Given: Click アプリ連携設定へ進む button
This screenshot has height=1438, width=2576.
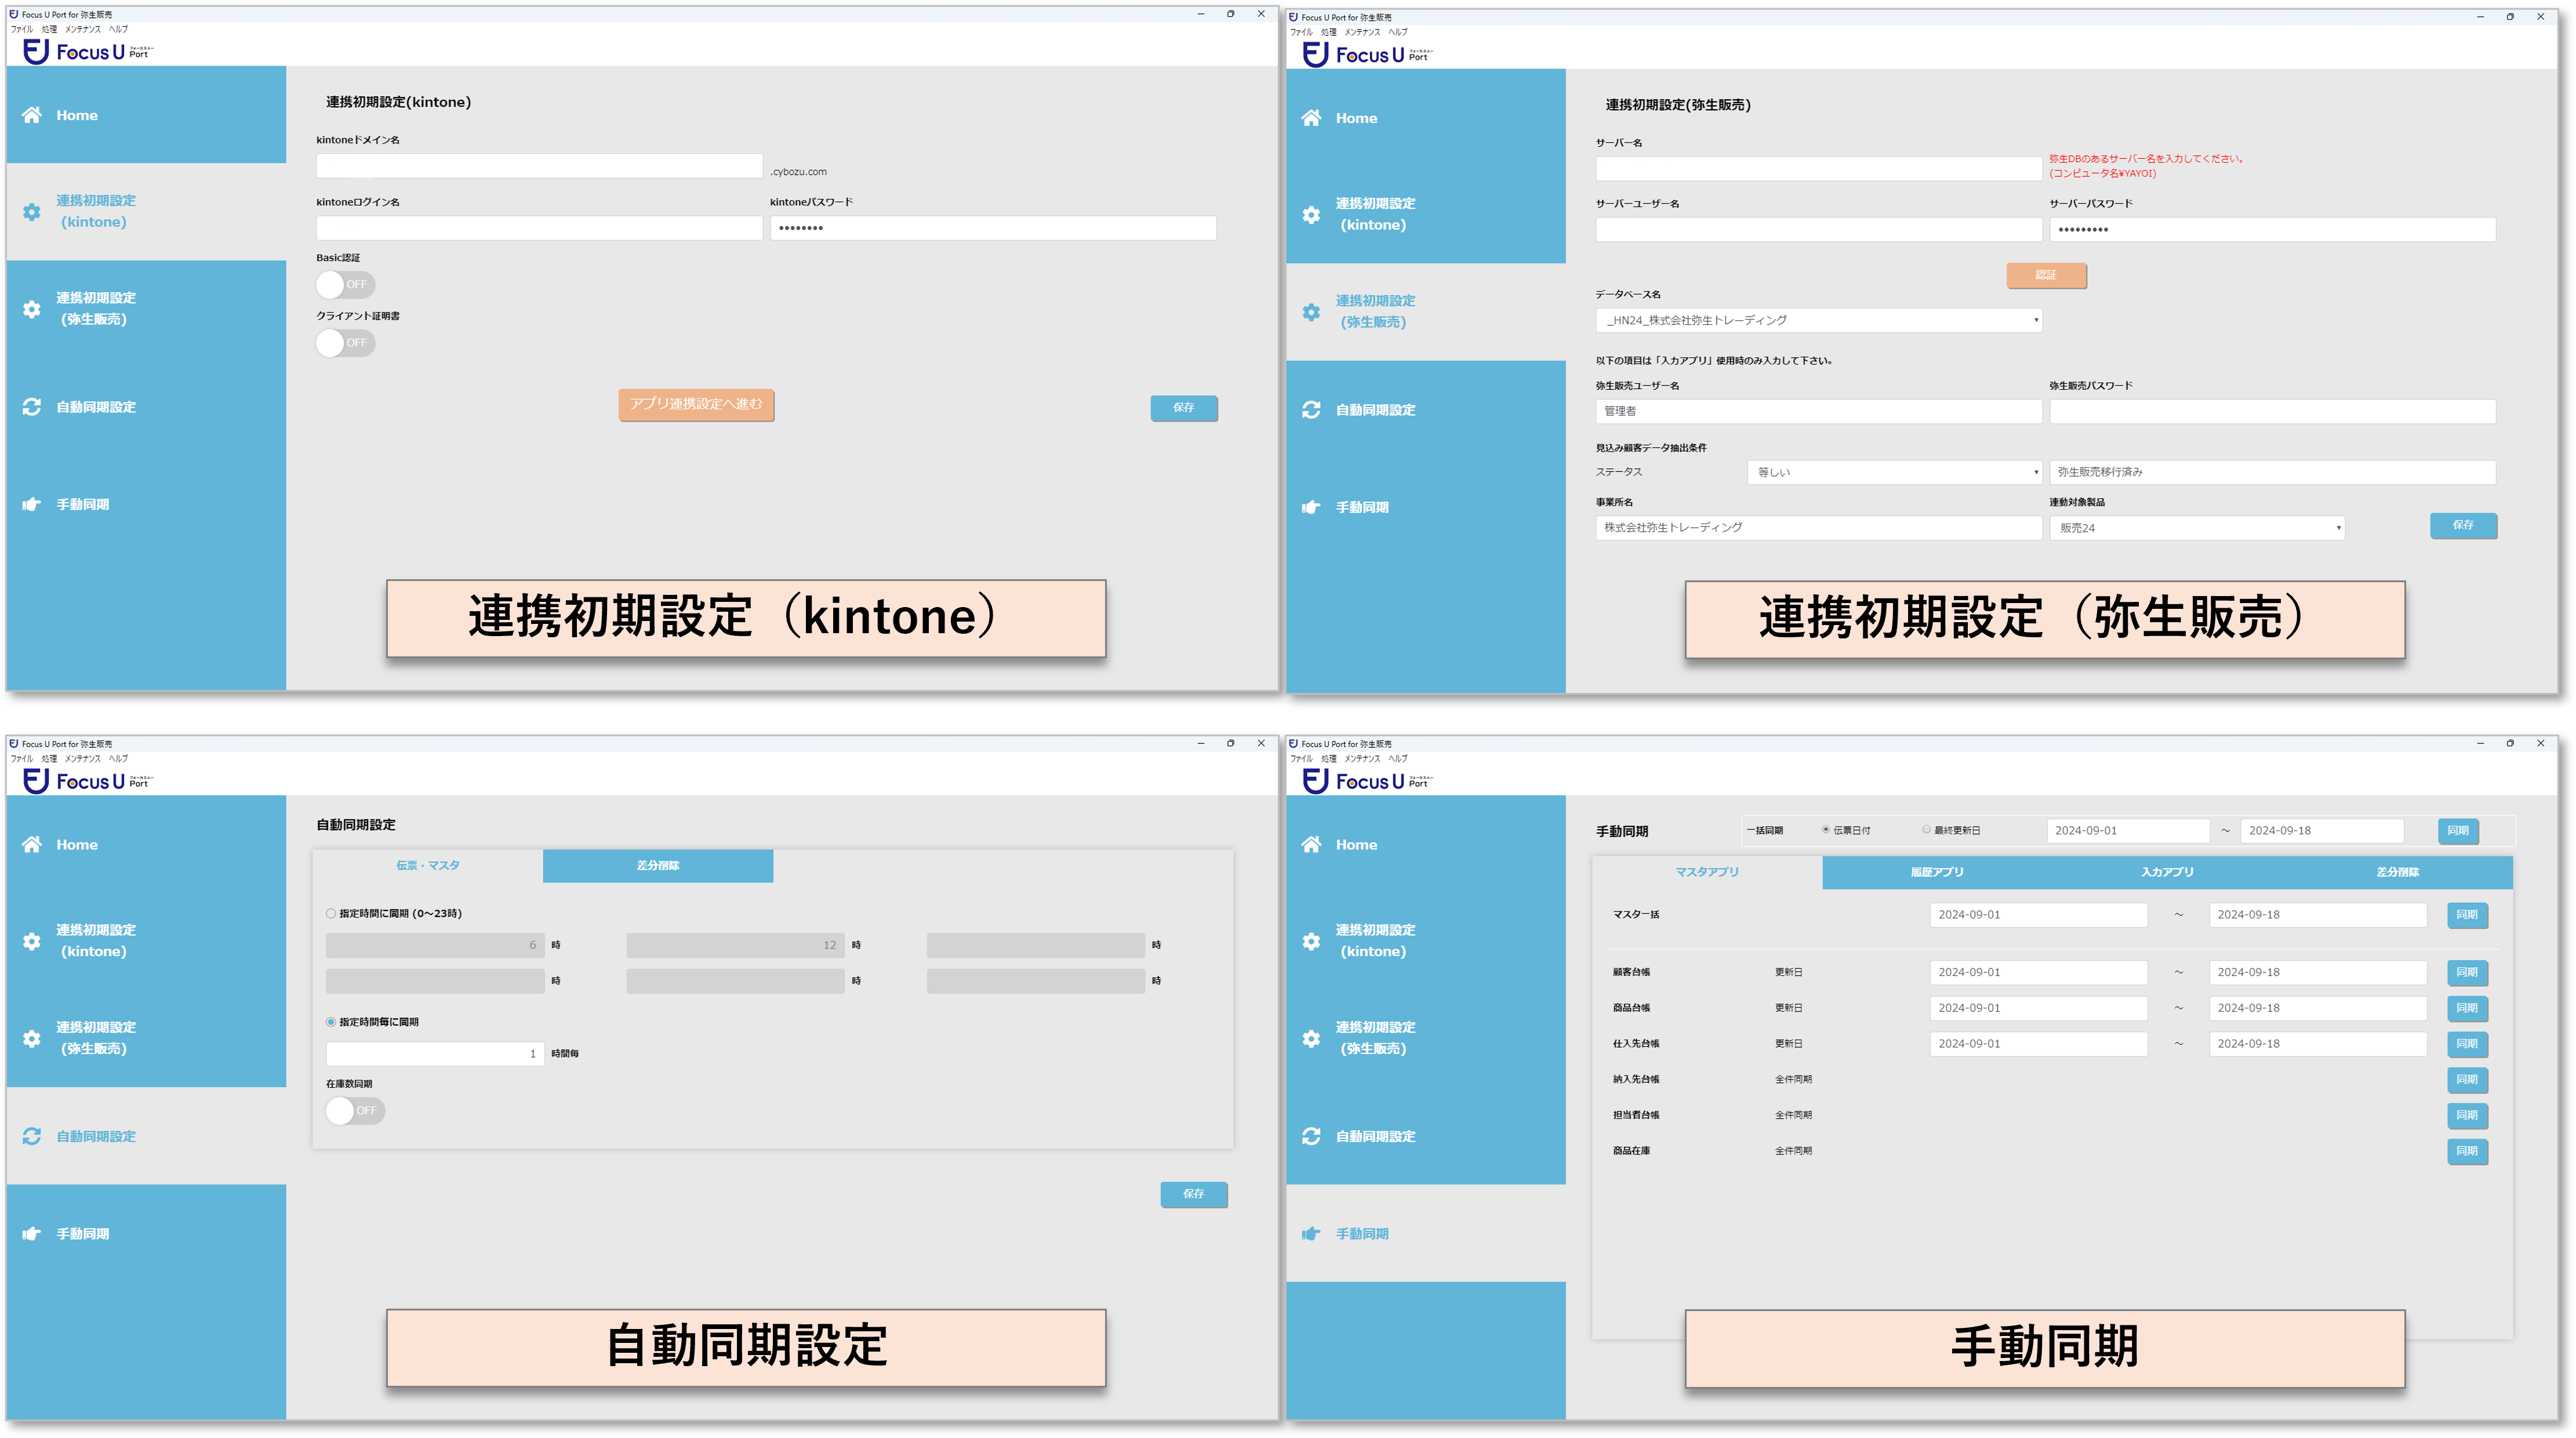Looking at the screenshot, I should click(x=696, y=404).
